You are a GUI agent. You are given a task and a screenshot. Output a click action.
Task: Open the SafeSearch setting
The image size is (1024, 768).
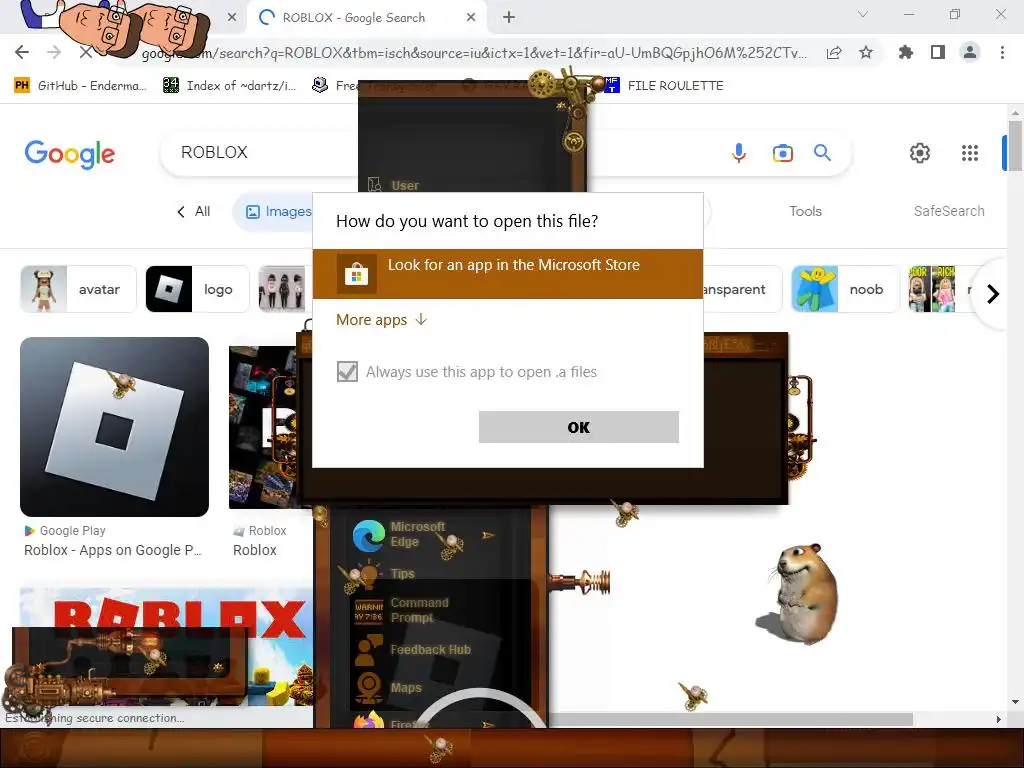click(x=949, y=212)
